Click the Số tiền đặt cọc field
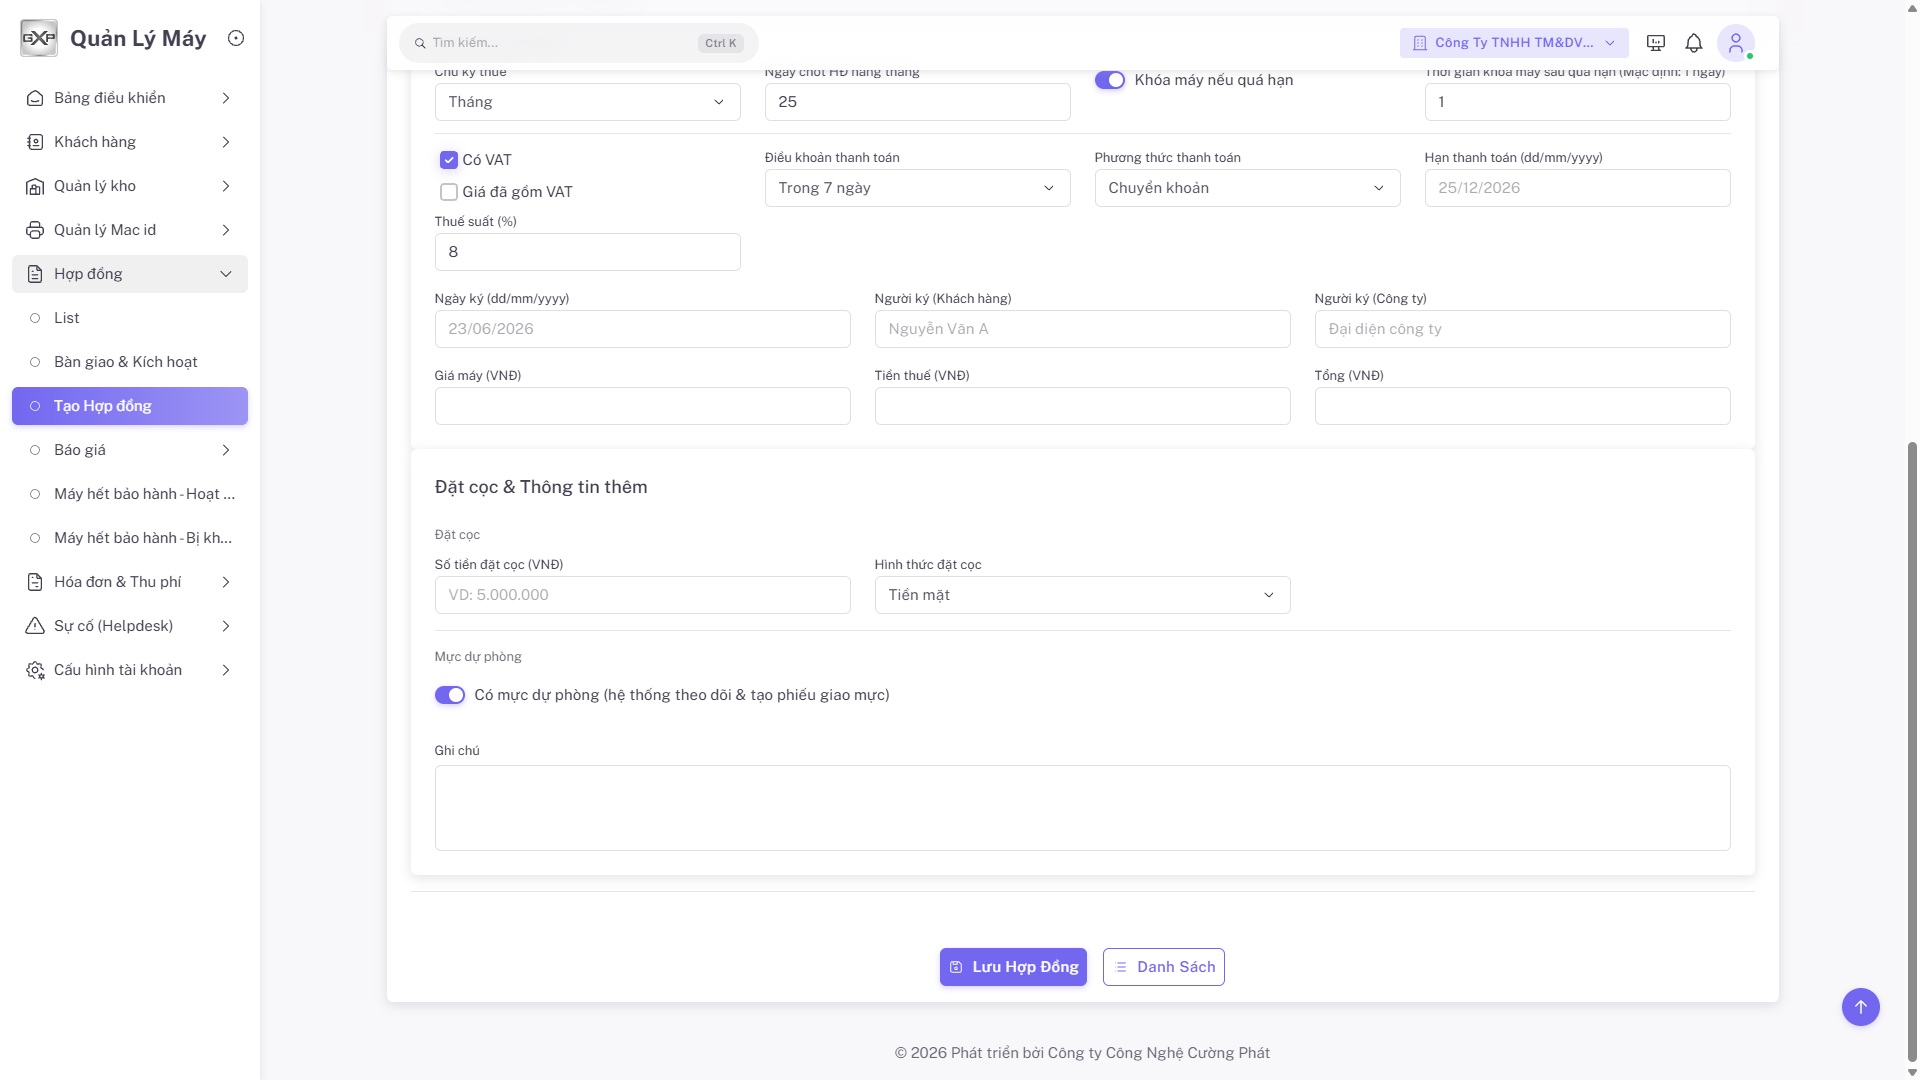 click(643, 595)
